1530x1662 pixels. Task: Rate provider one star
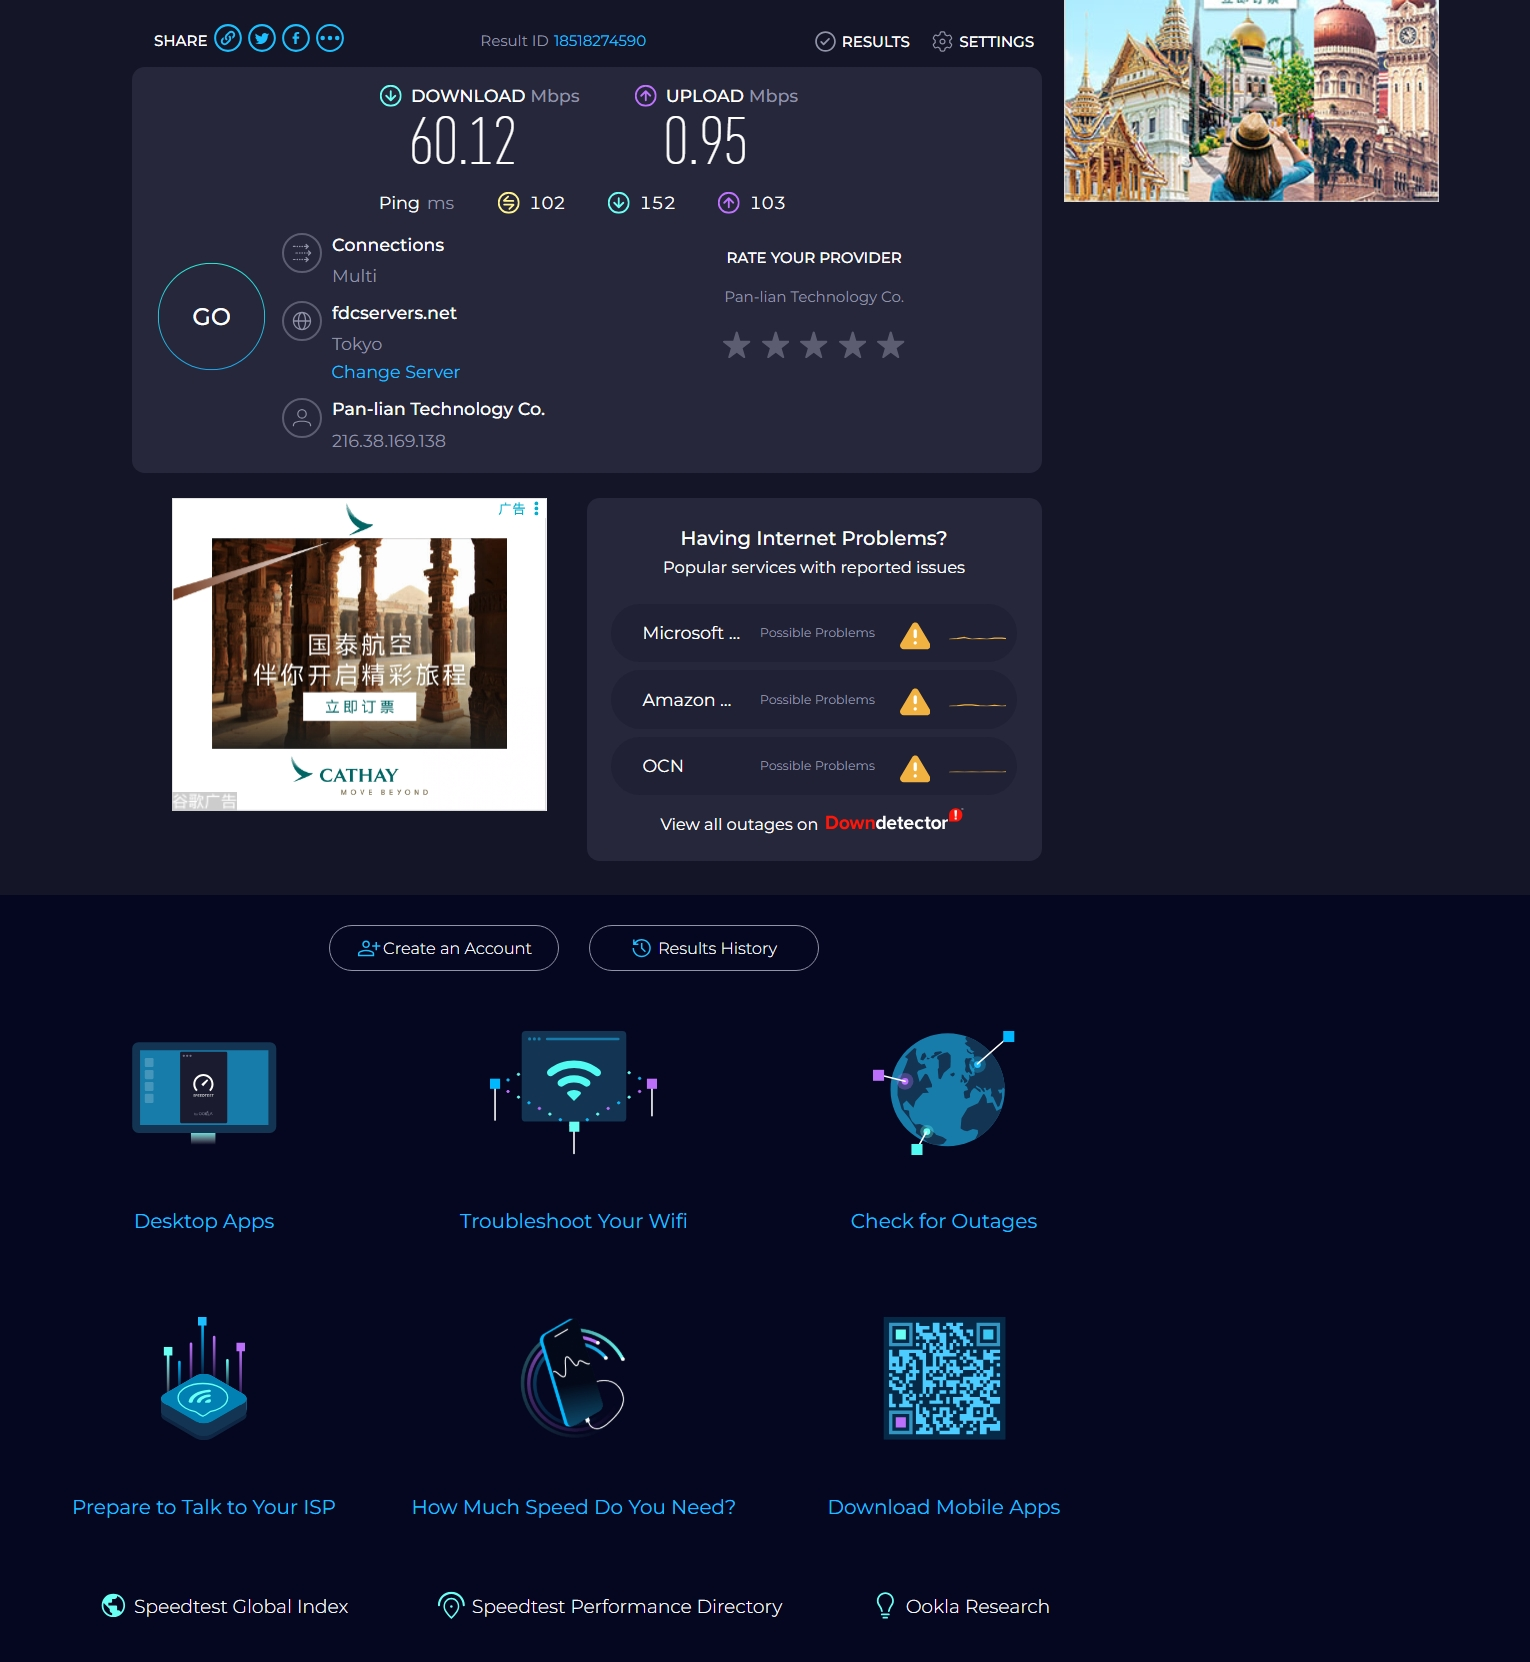[x=737, y=346]
